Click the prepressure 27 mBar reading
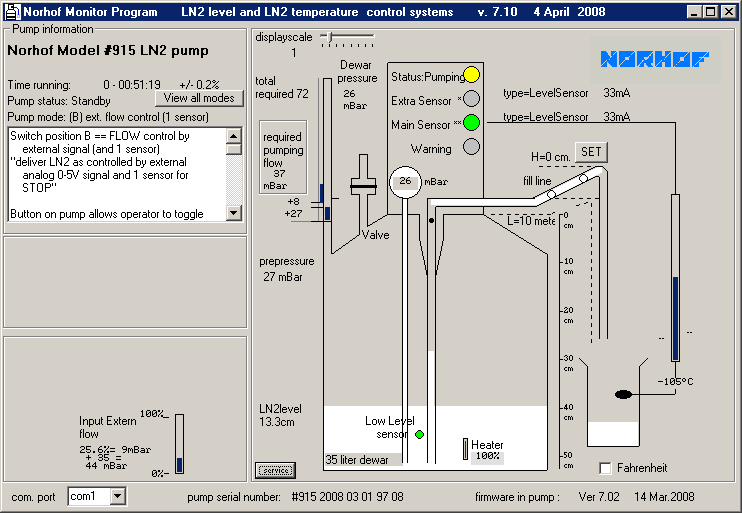The height and width of the screenshot is (513, 742). (x=286, y=269)
